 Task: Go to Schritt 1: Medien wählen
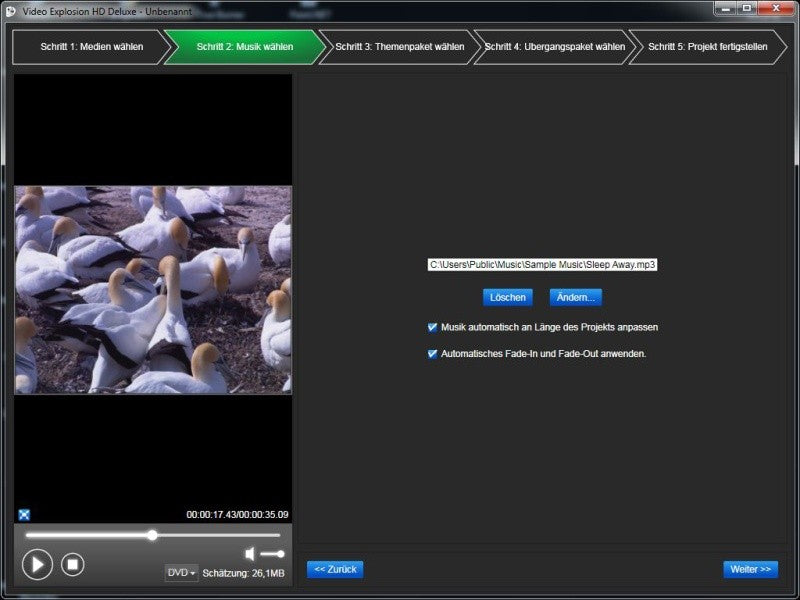92,47
